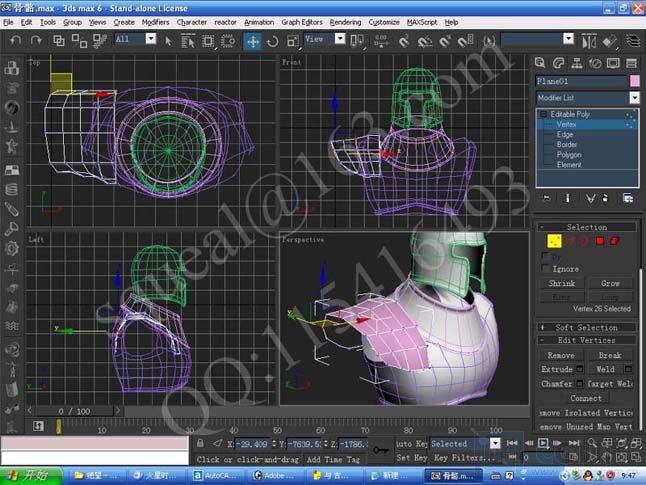Open the Display command panel tab
646x485 pixels.
[x=613, y=63]
